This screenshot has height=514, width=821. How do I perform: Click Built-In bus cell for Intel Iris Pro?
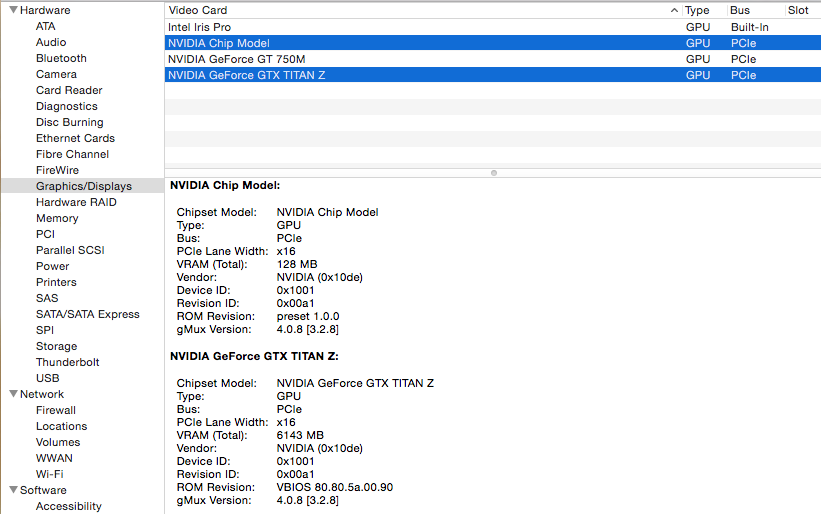(750, 27)
